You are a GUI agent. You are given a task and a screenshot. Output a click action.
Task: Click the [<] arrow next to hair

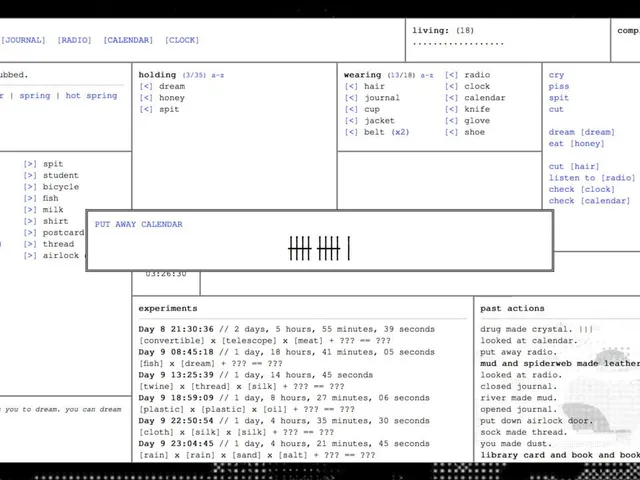tap(351, 87)
